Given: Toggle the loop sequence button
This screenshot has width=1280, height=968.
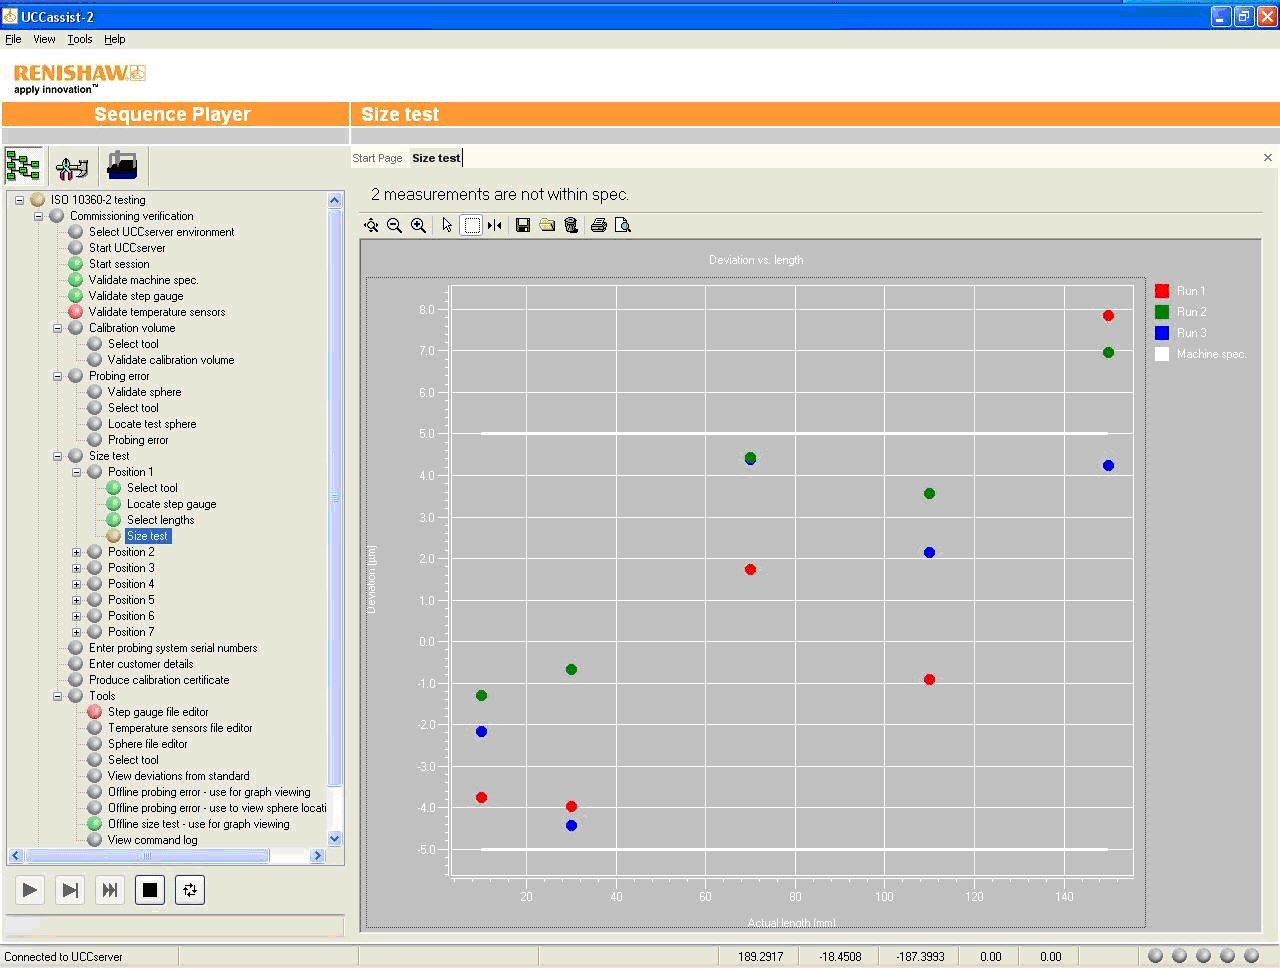Looking at the screenshot, I should (x=190, y=890).
